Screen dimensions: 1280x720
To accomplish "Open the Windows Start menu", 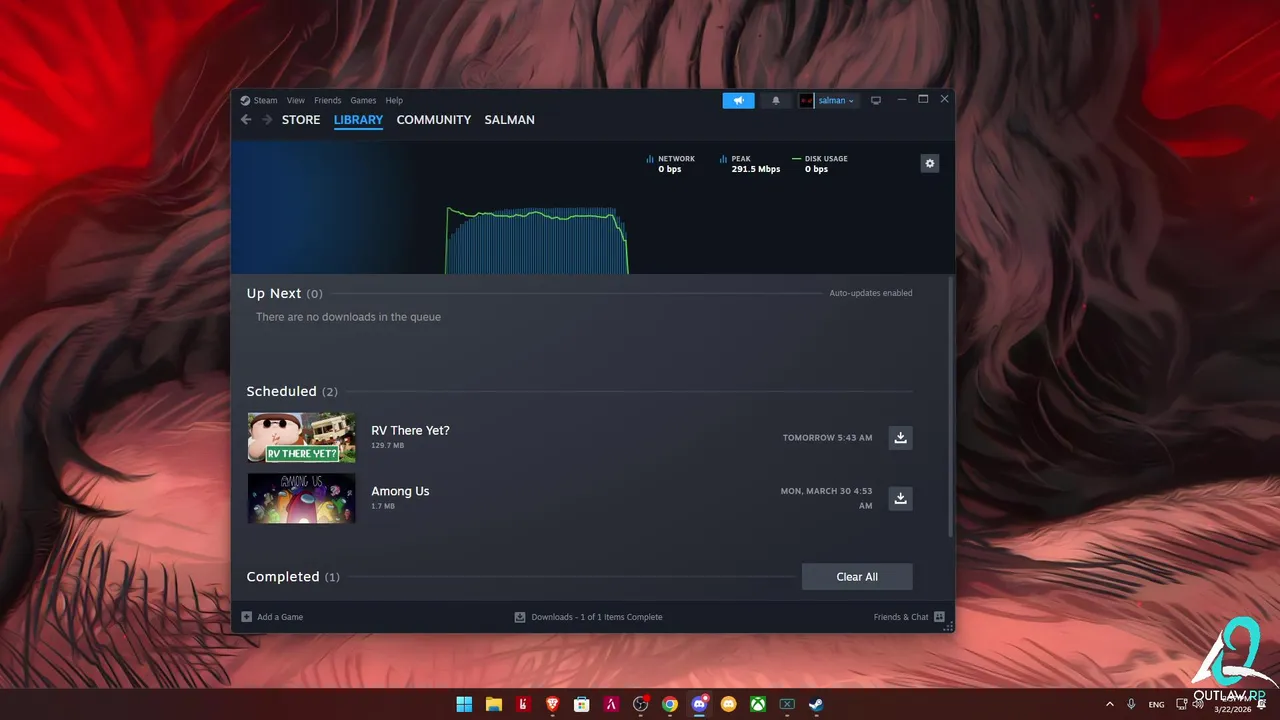I will (465, 704).
